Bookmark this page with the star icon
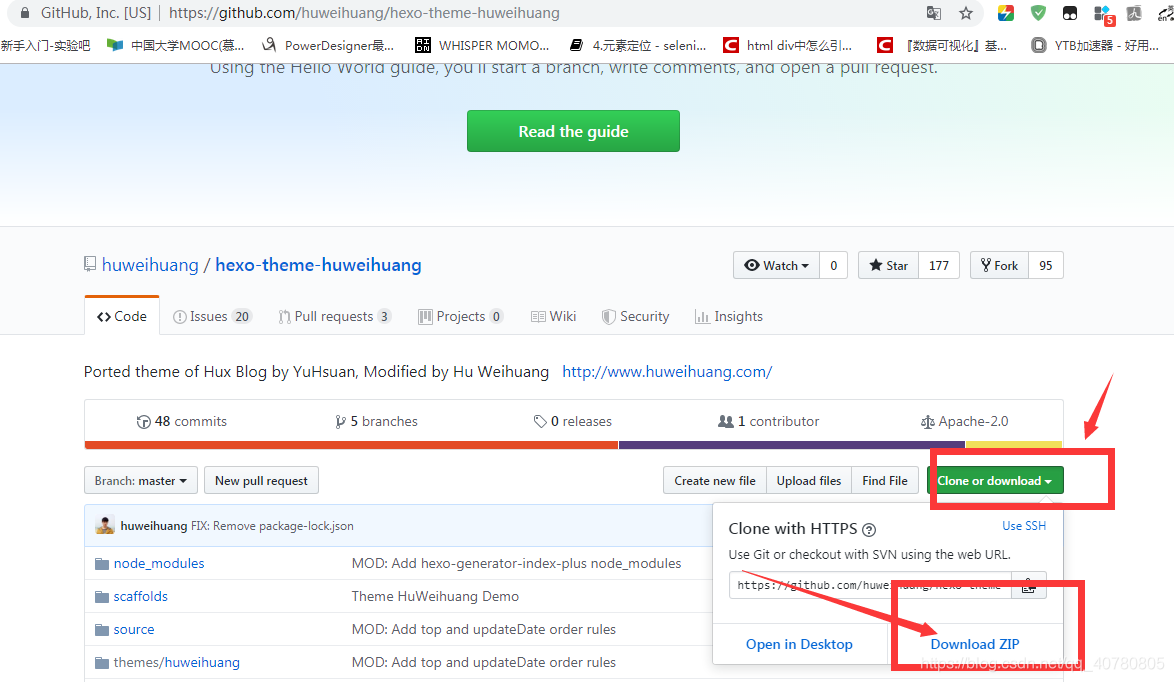 (x=966, y=13)
